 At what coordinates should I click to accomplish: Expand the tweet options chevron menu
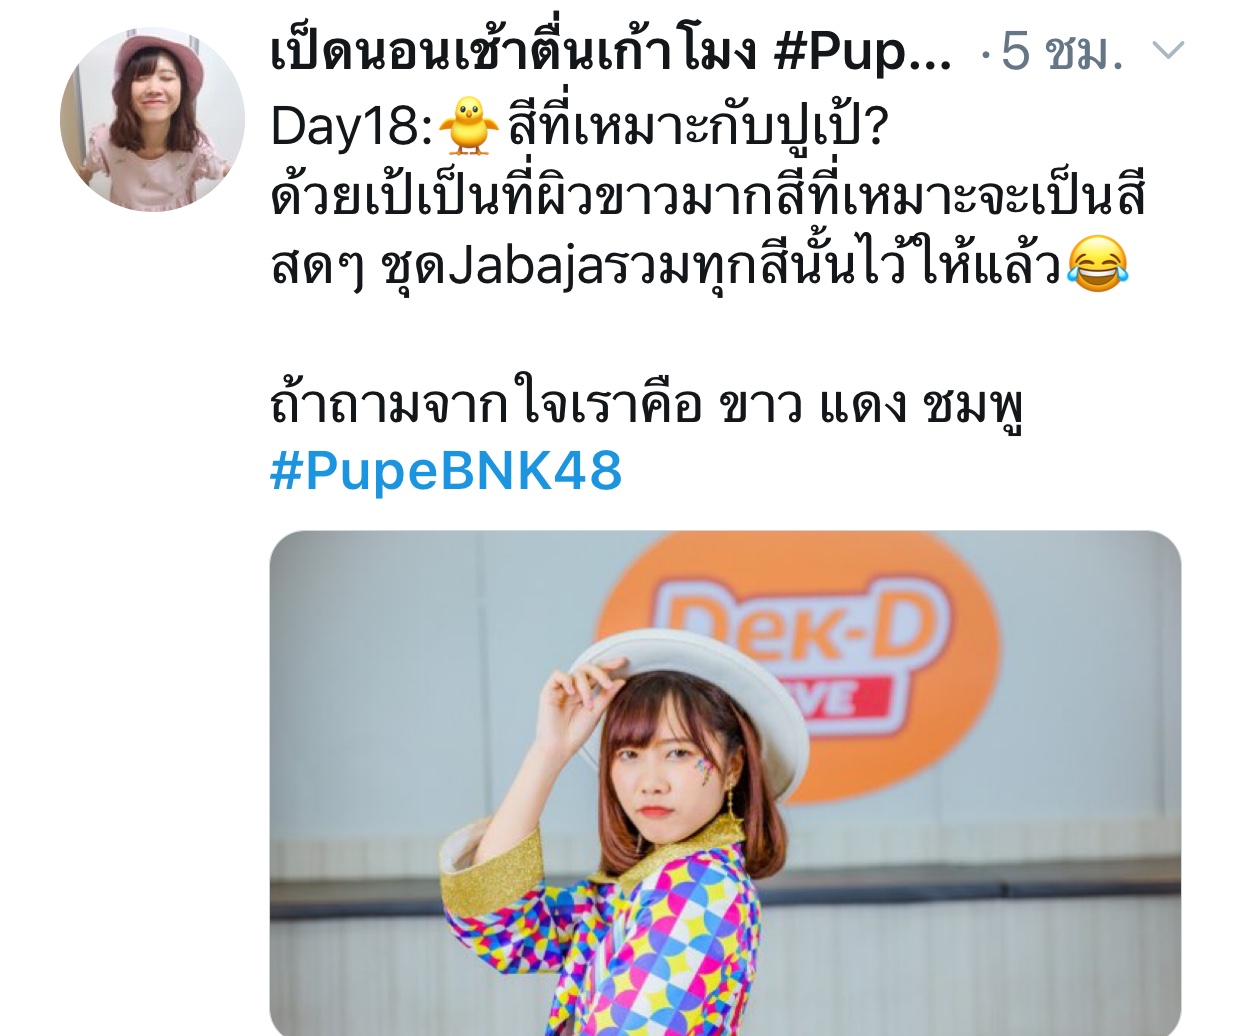[x=1167, y=50]
